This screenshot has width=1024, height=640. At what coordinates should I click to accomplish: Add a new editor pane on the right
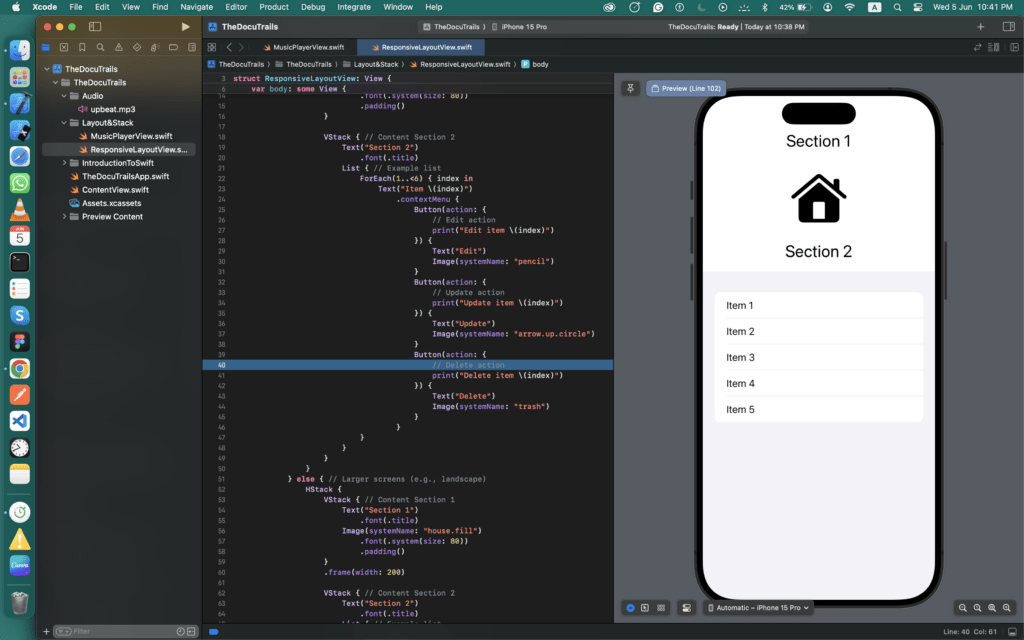pyautogui.click(x=1014, y=47)
